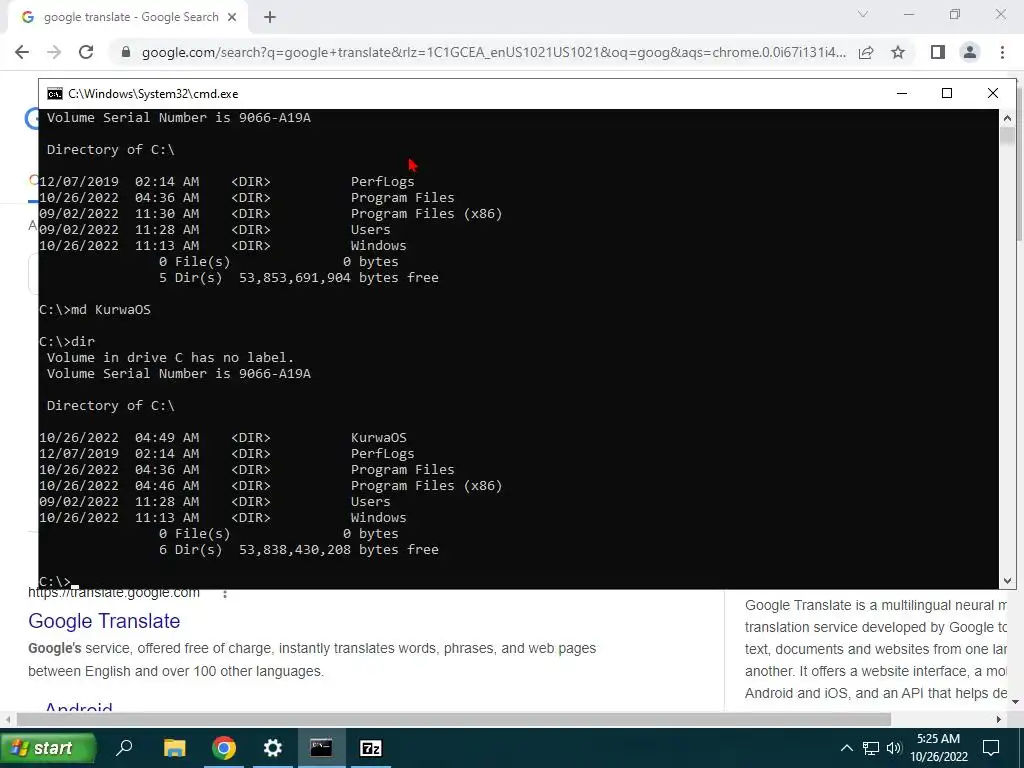Click the page horizontal scrollbar
This screenshot has height=768, width=1024.
pyautogui.click(x=454, y=719)
